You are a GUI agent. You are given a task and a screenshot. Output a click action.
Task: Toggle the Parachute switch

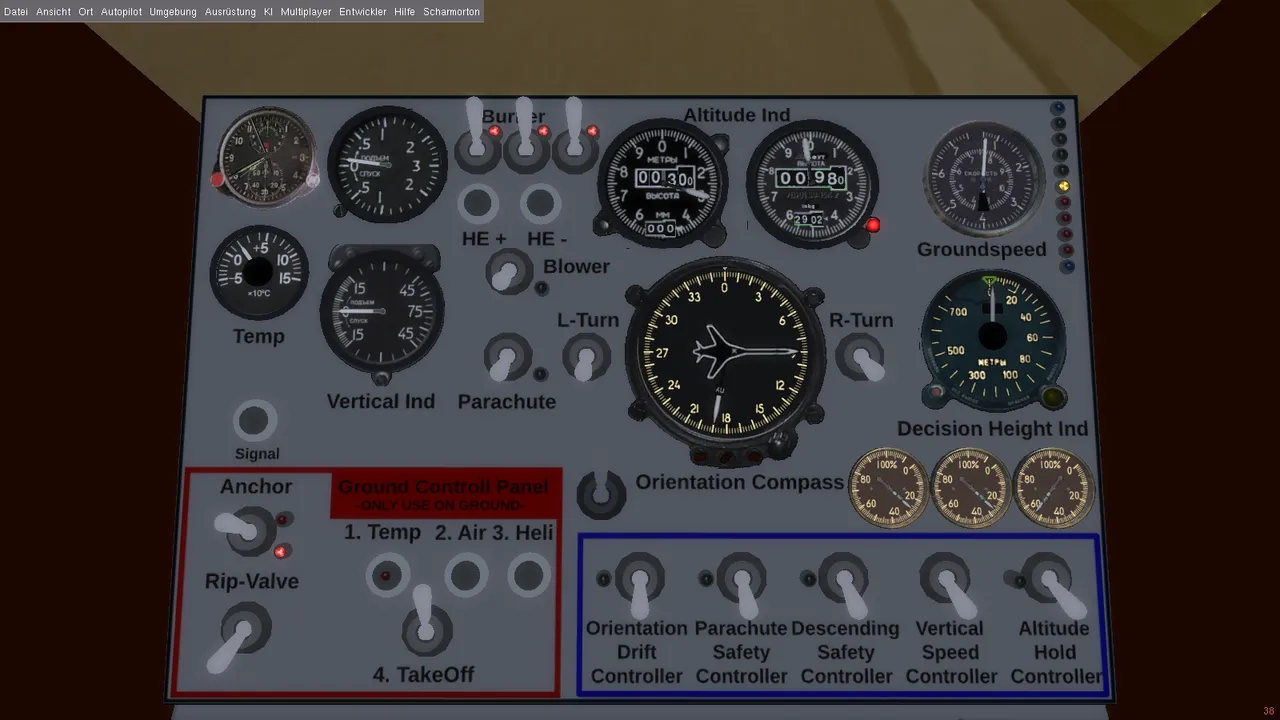(x=507, y=357)
